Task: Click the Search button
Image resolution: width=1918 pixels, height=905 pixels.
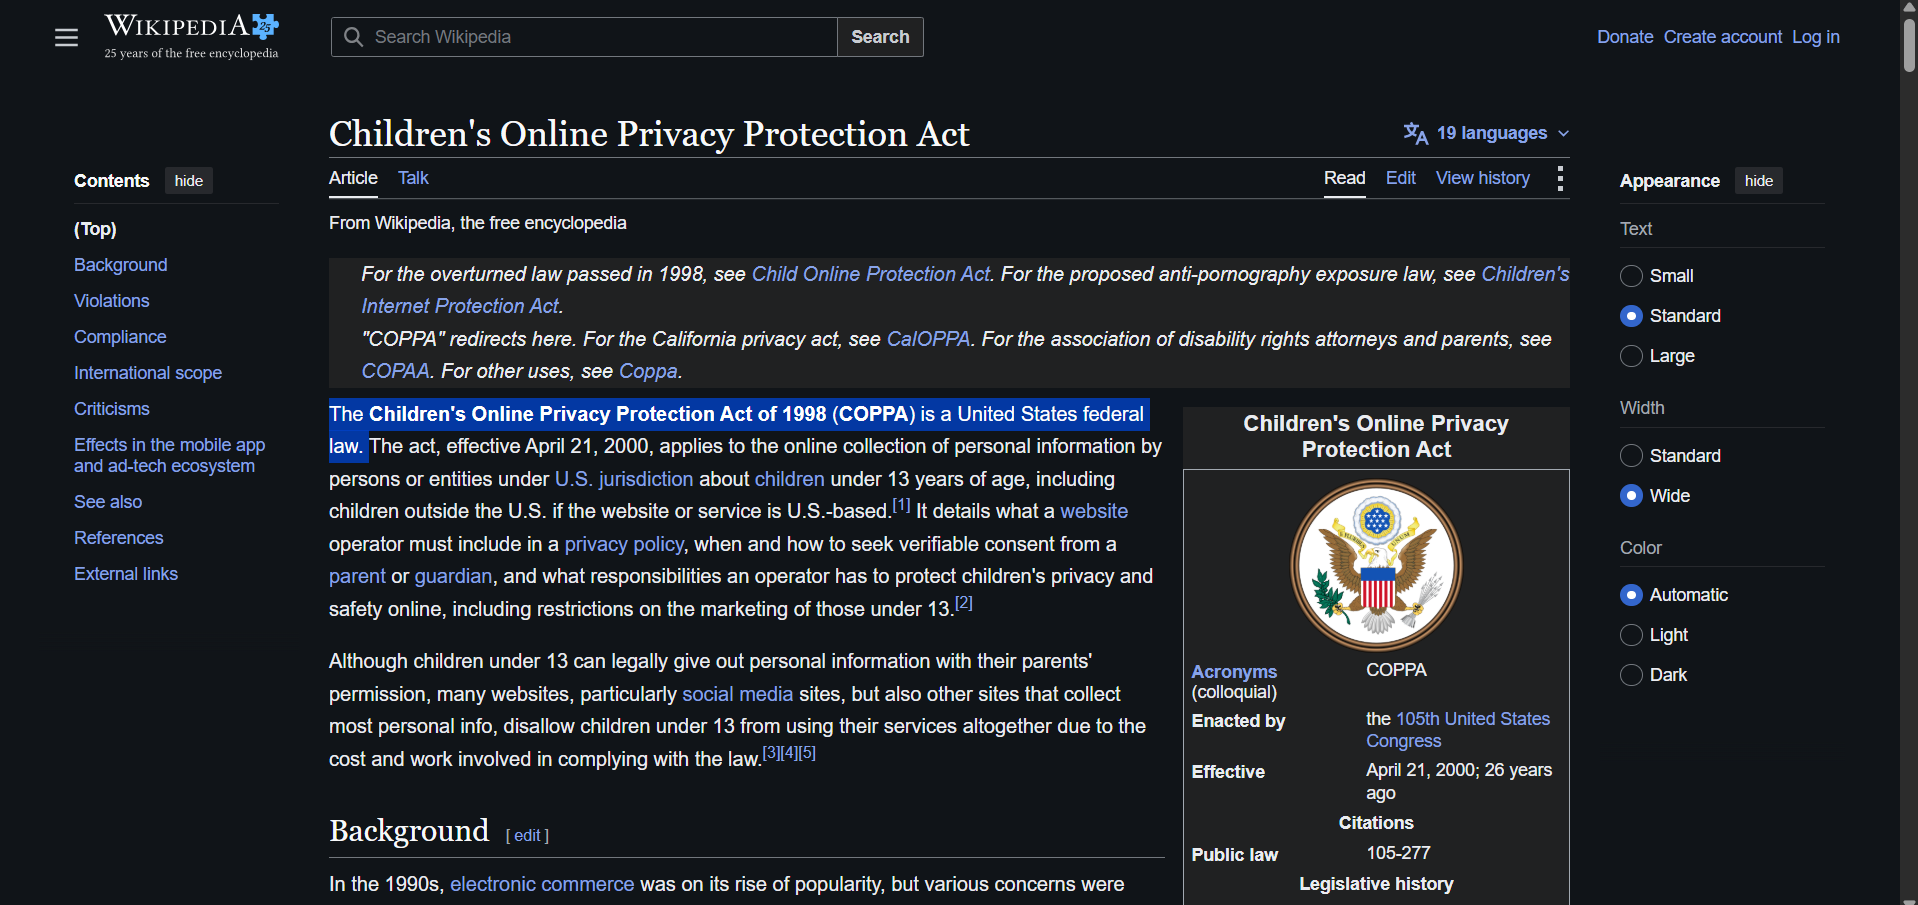Action: [880, 37]
